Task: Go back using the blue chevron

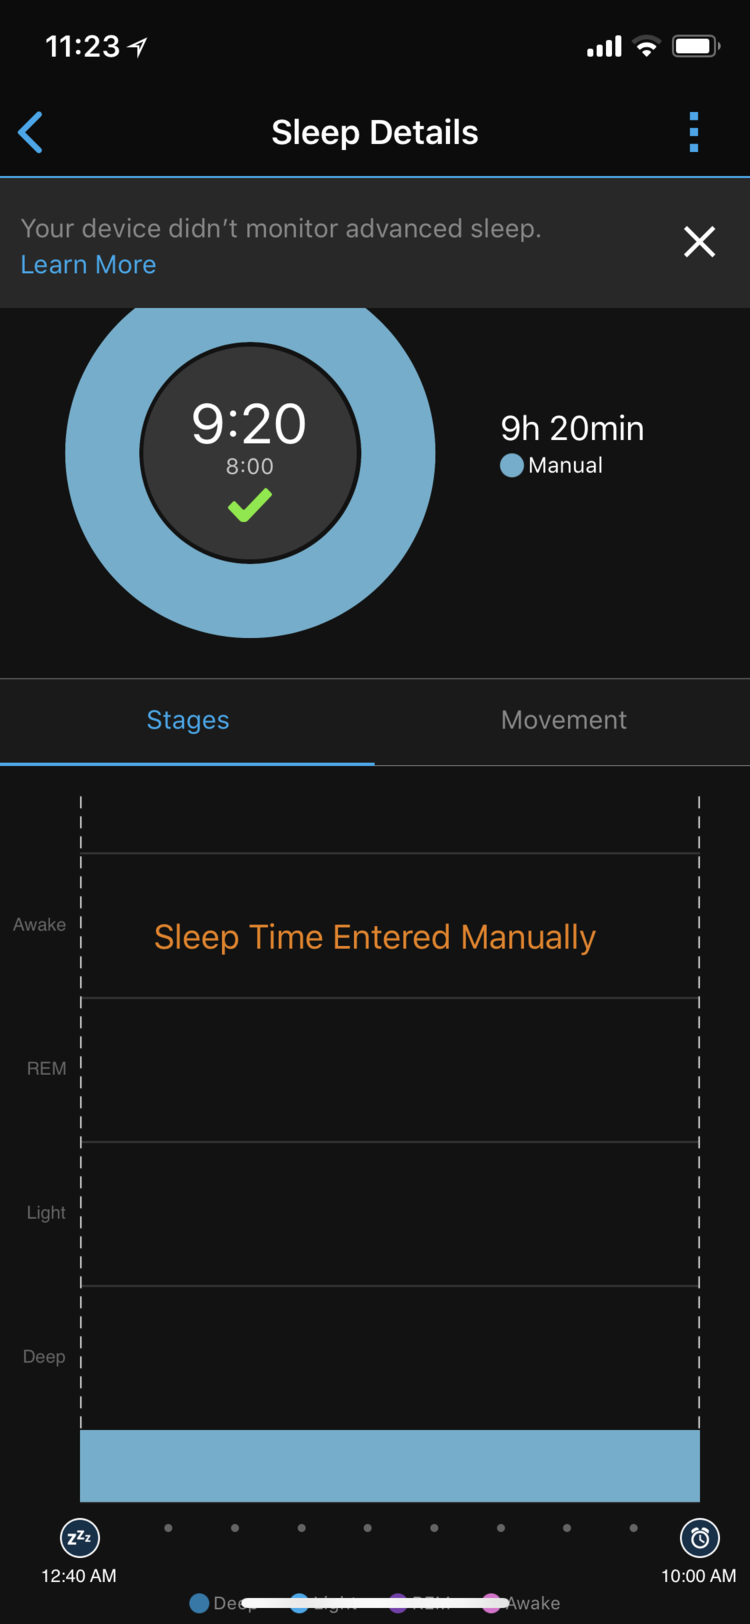Action: click(x=31, y=132)
